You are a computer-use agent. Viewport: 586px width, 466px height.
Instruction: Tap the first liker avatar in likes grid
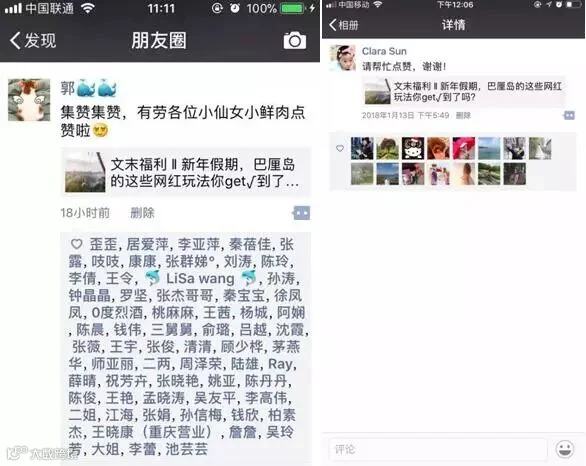pyautogui.click(x=362, y=148)
